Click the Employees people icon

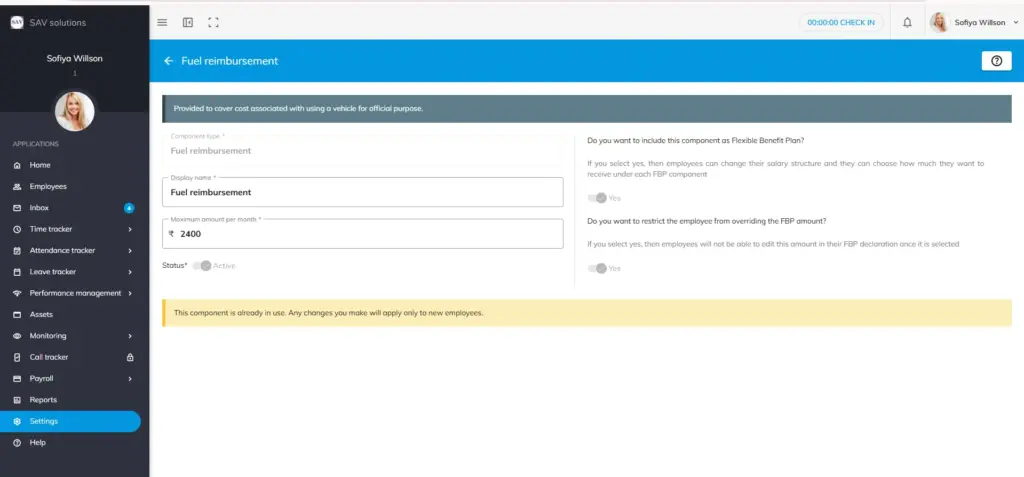tap(17, 187)
